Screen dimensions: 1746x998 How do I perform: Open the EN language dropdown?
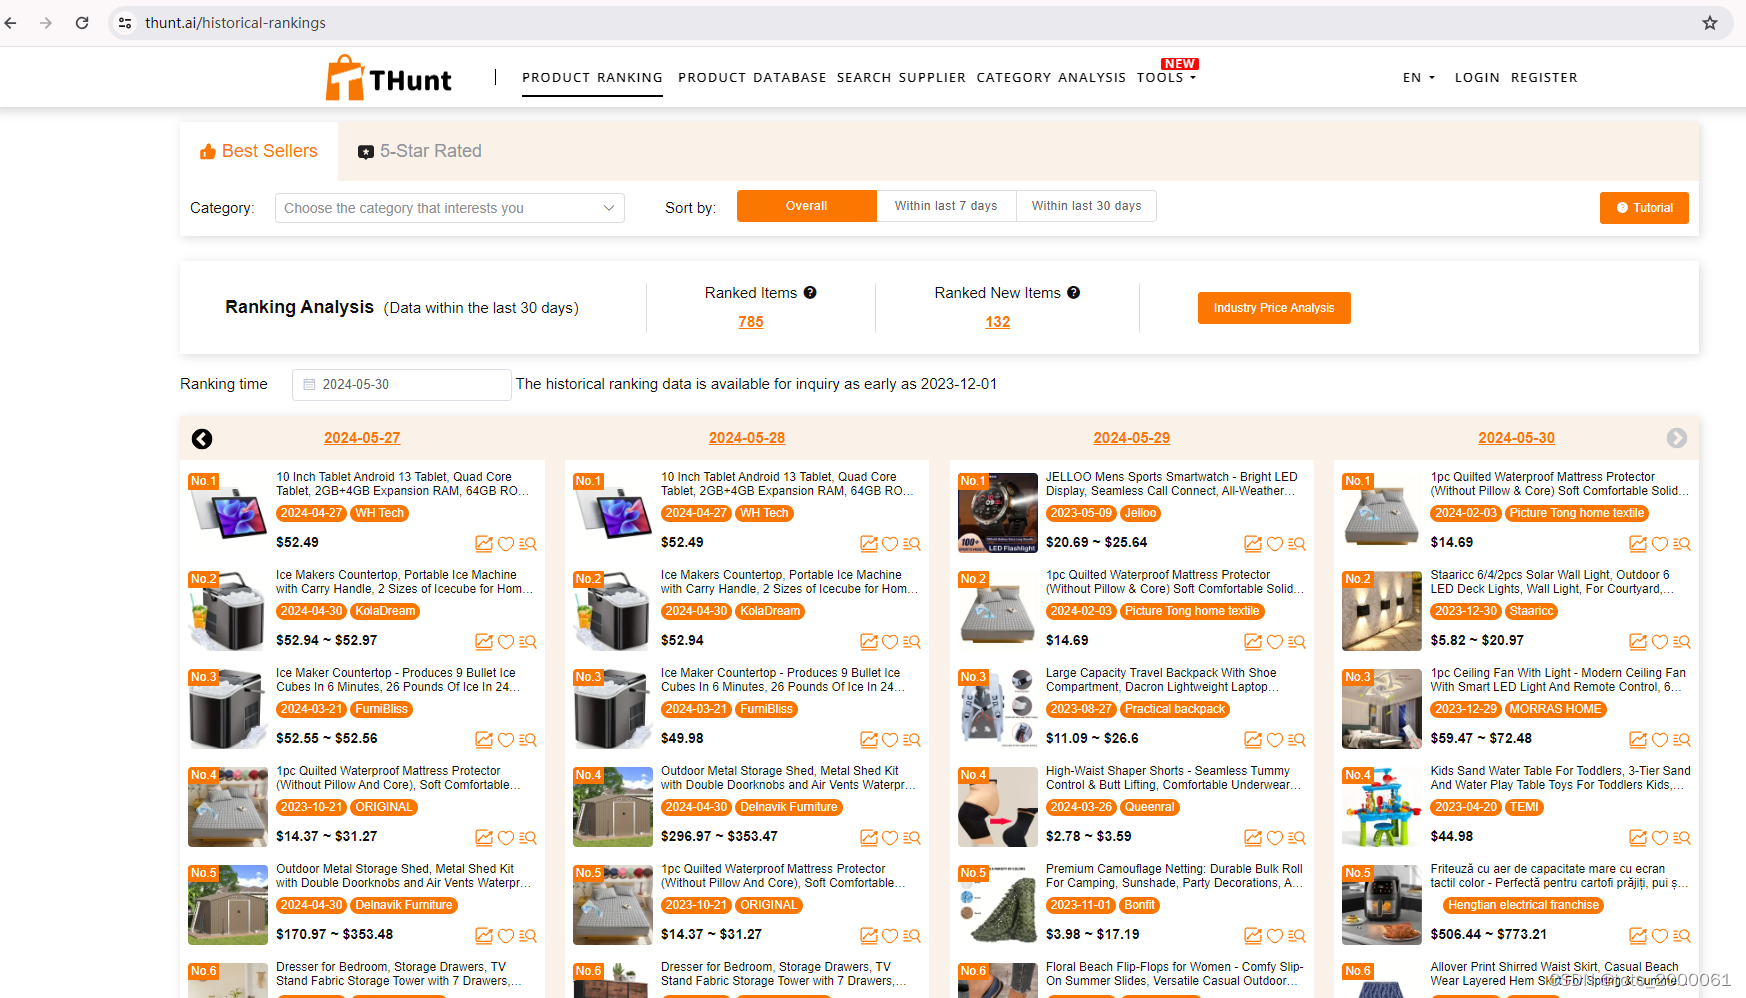click(x=1419, y=78)
